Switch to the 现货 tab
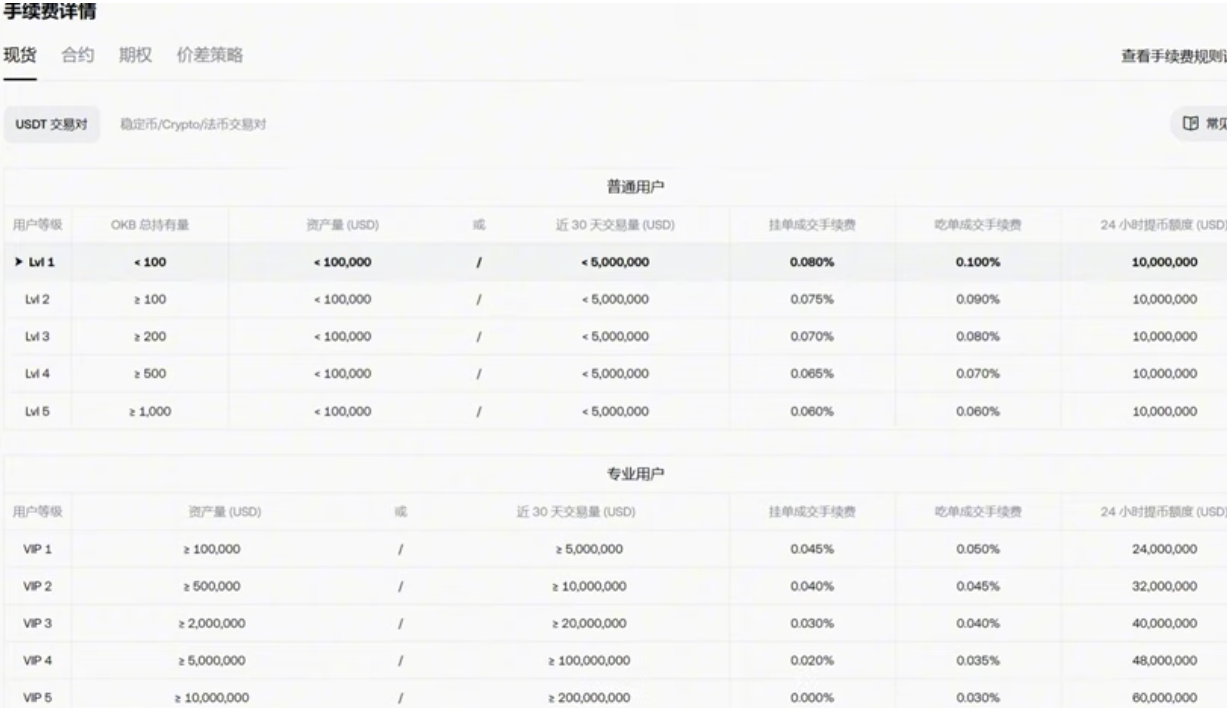Screen dimensions: 1227x708 [x=20, y=54]
